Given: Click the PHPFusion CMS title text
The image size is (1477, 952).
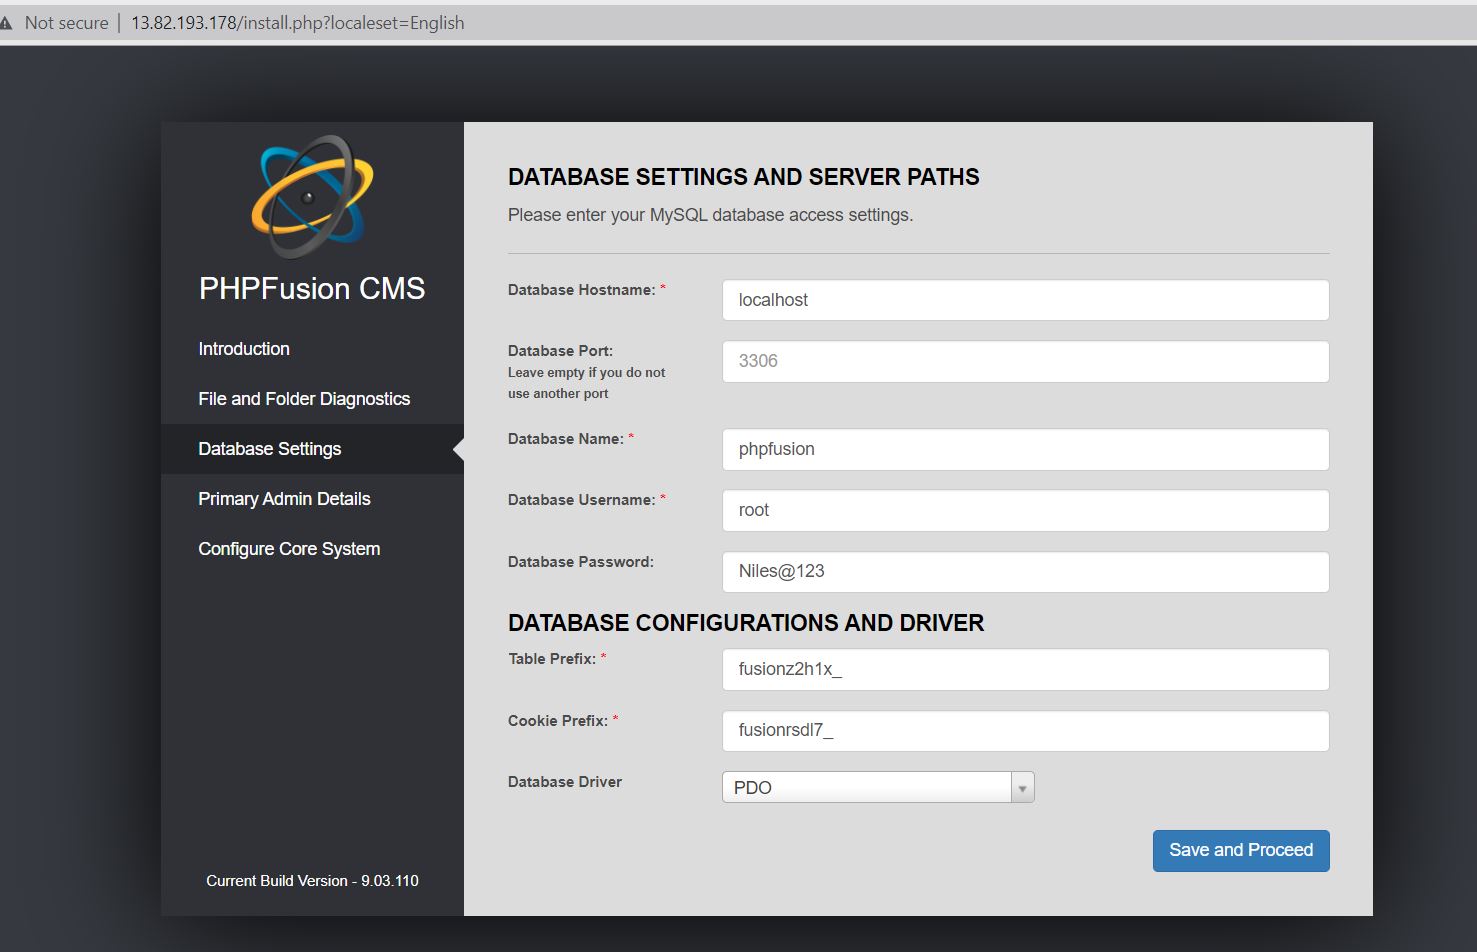Looking at the screenshot, I should [x=312, y=288].
